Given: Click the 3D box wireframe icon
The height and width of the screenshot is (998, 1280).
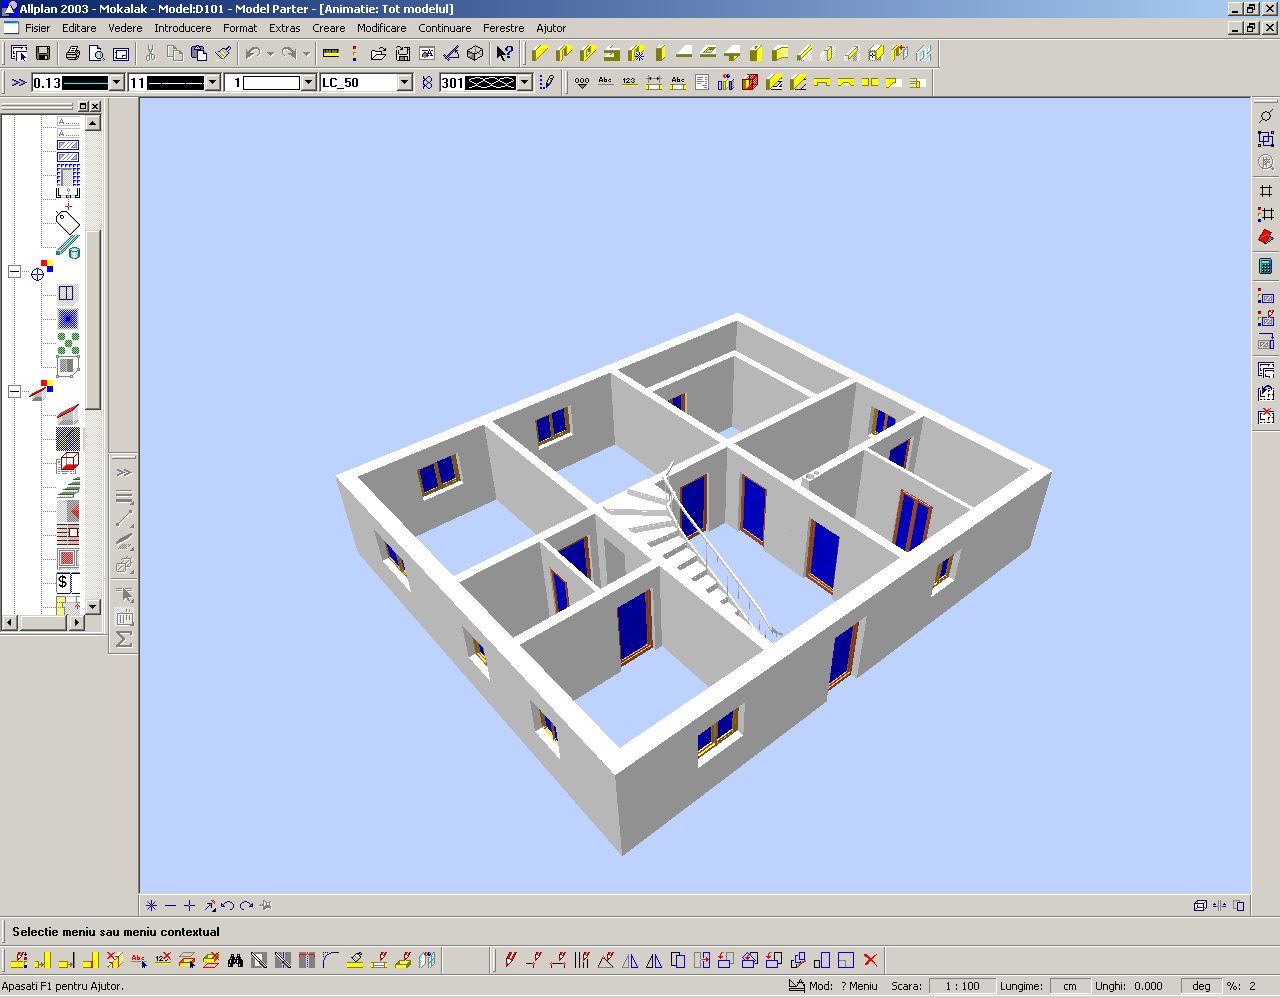Looking at the screenshot, I should [x=475, y=53].
